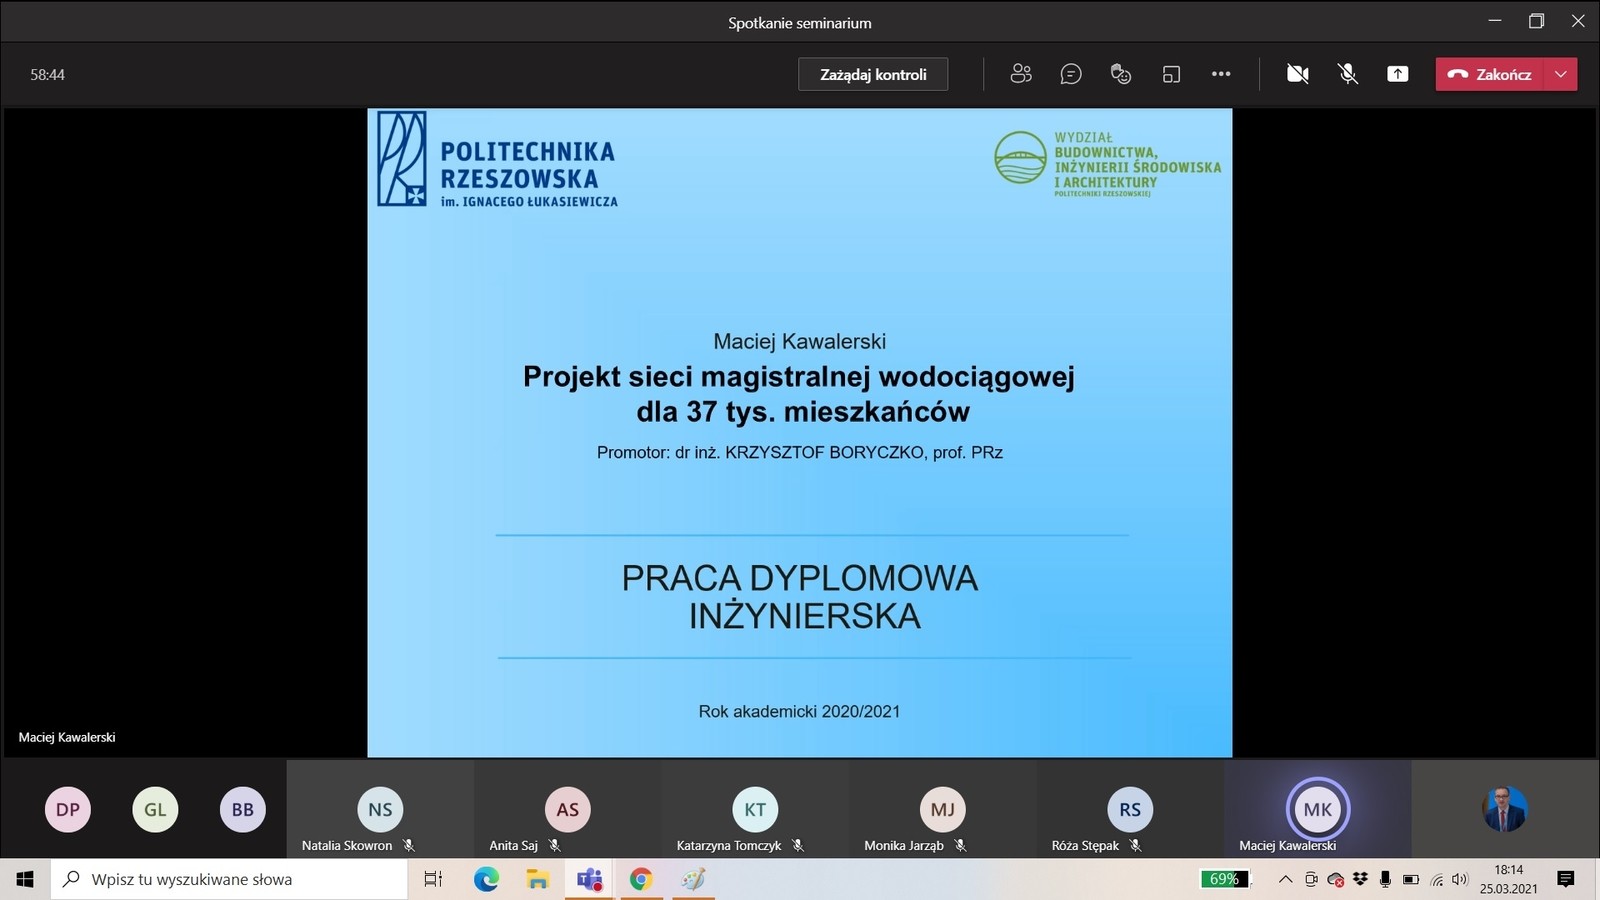Unmute the microphone
Viewport: 1600px width, 900px height.
(1348, 74)
